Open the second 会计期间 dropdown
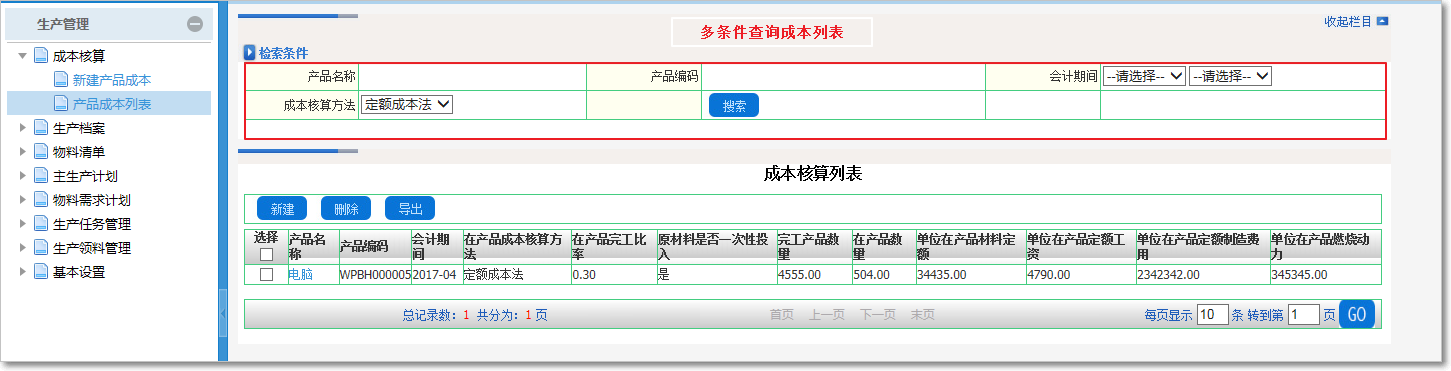This screenshot has width=1451, height=371. pos(1230,76)
